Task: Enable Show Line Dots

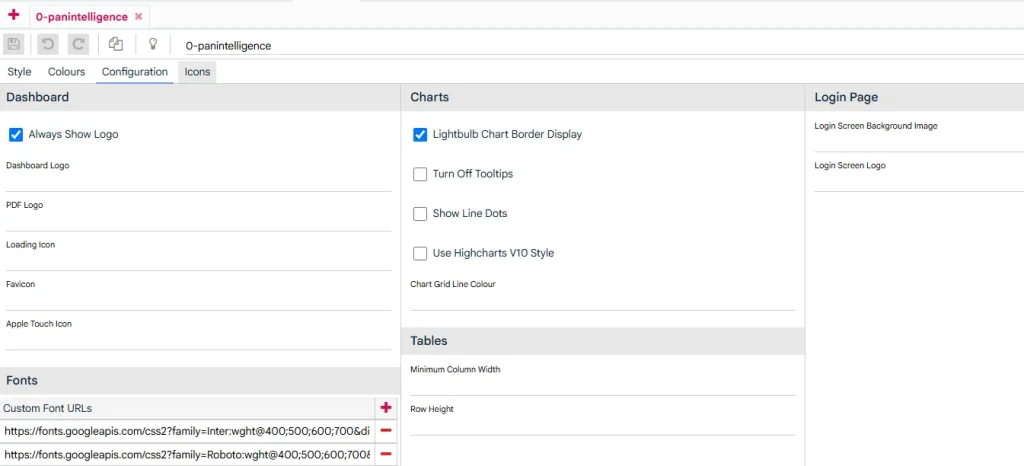Action: pyautogui.click(x=420, y=213)
